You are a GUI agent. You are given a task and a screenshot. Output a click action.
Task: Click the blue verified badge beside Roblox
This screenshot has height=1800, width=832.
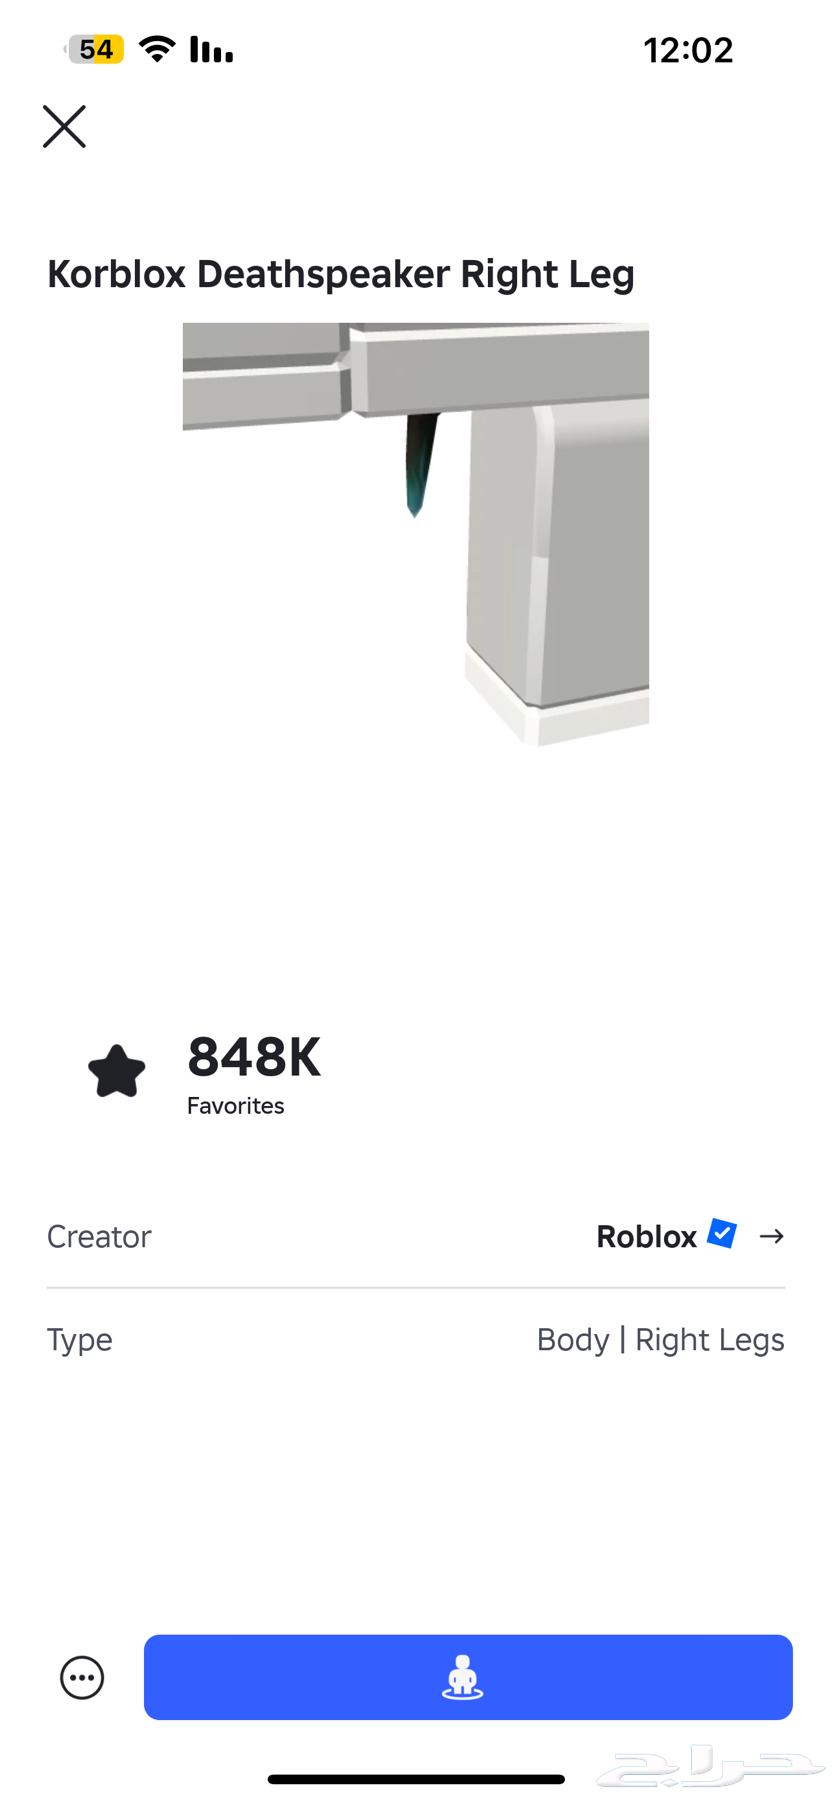(722, 1234)
